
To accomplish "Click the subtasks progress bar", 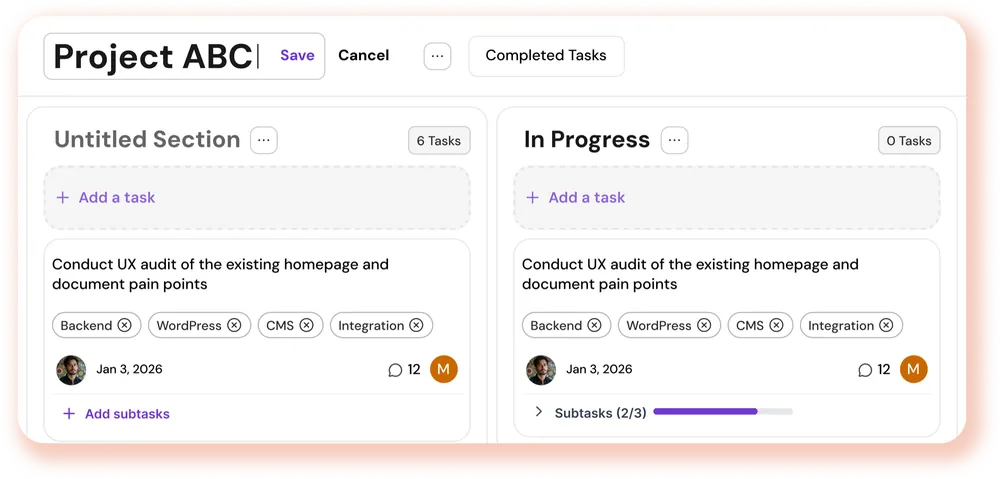I will coord(723,412).
